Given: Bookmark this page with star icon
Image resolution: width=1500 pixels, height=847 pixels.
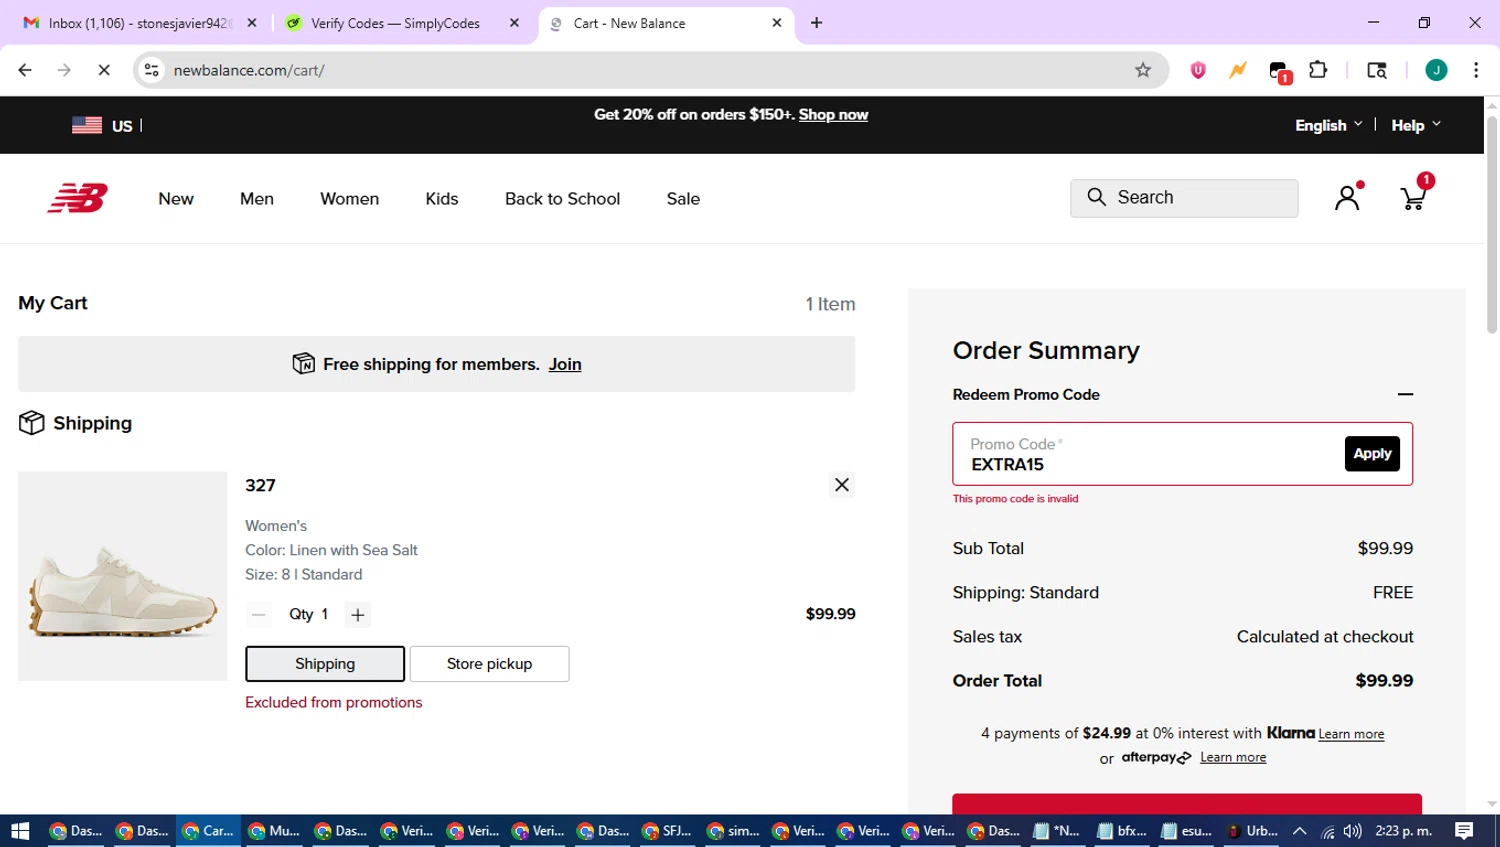Looking at the screenshot, I should pos(1143,70).
